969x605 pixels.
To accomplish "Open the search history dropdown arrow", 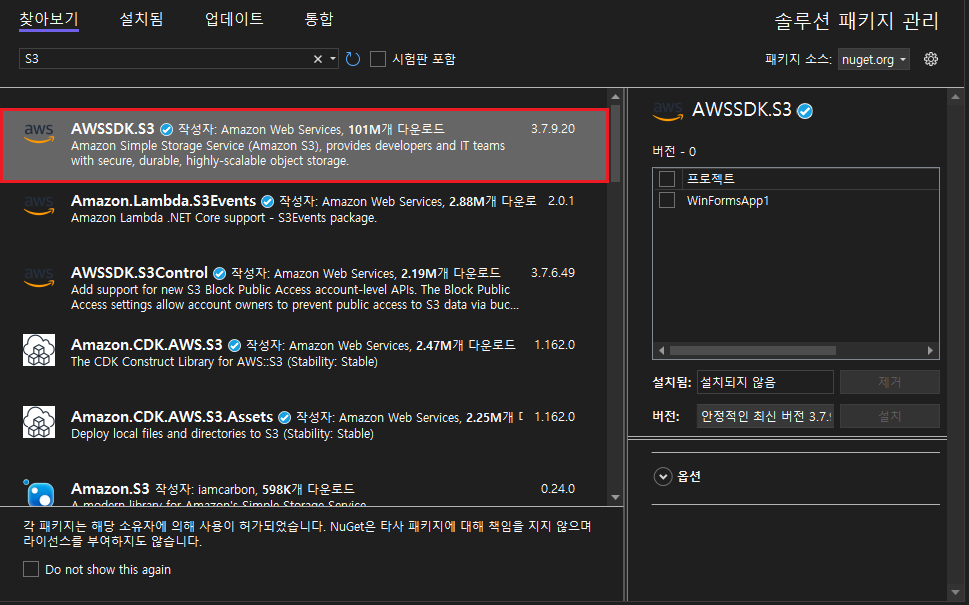I will click(332, 59).
